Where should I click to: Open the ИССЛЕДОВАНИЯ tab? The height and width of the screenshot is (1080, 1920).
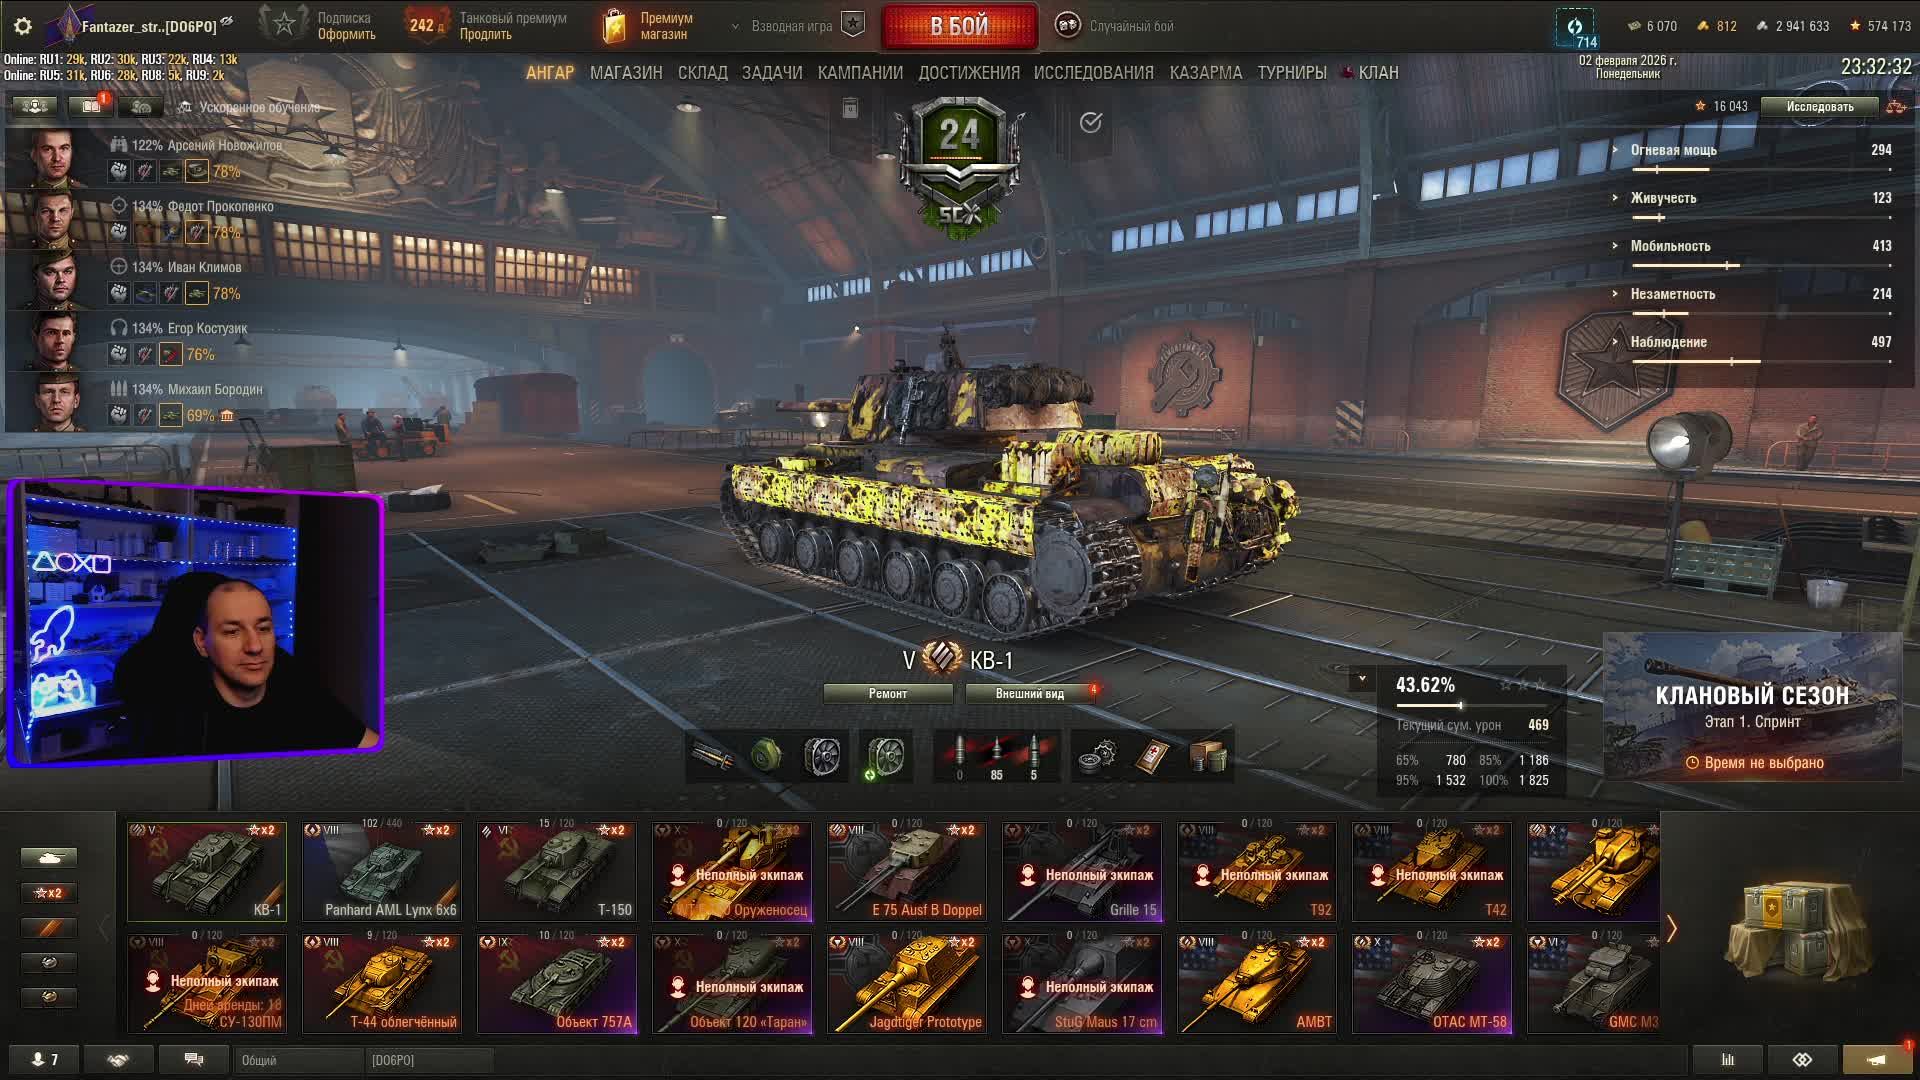point(1094,73)
